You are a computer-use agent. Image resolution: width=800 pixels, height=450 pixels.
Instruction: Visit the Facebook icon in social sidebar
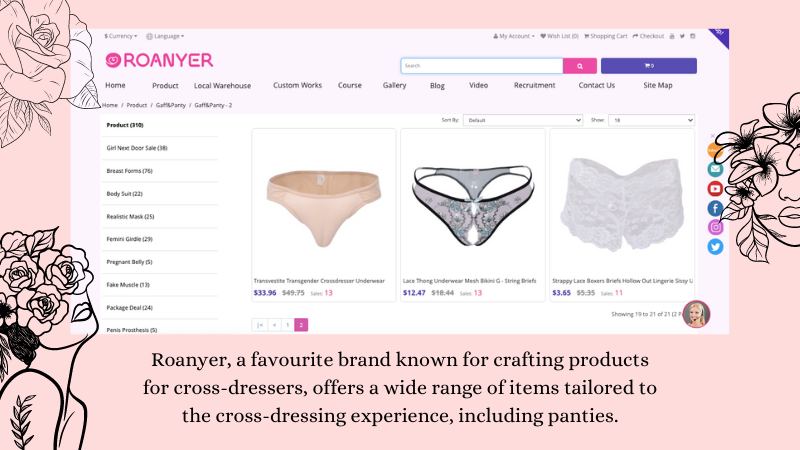pyautogui.click(x=715, y=208)
